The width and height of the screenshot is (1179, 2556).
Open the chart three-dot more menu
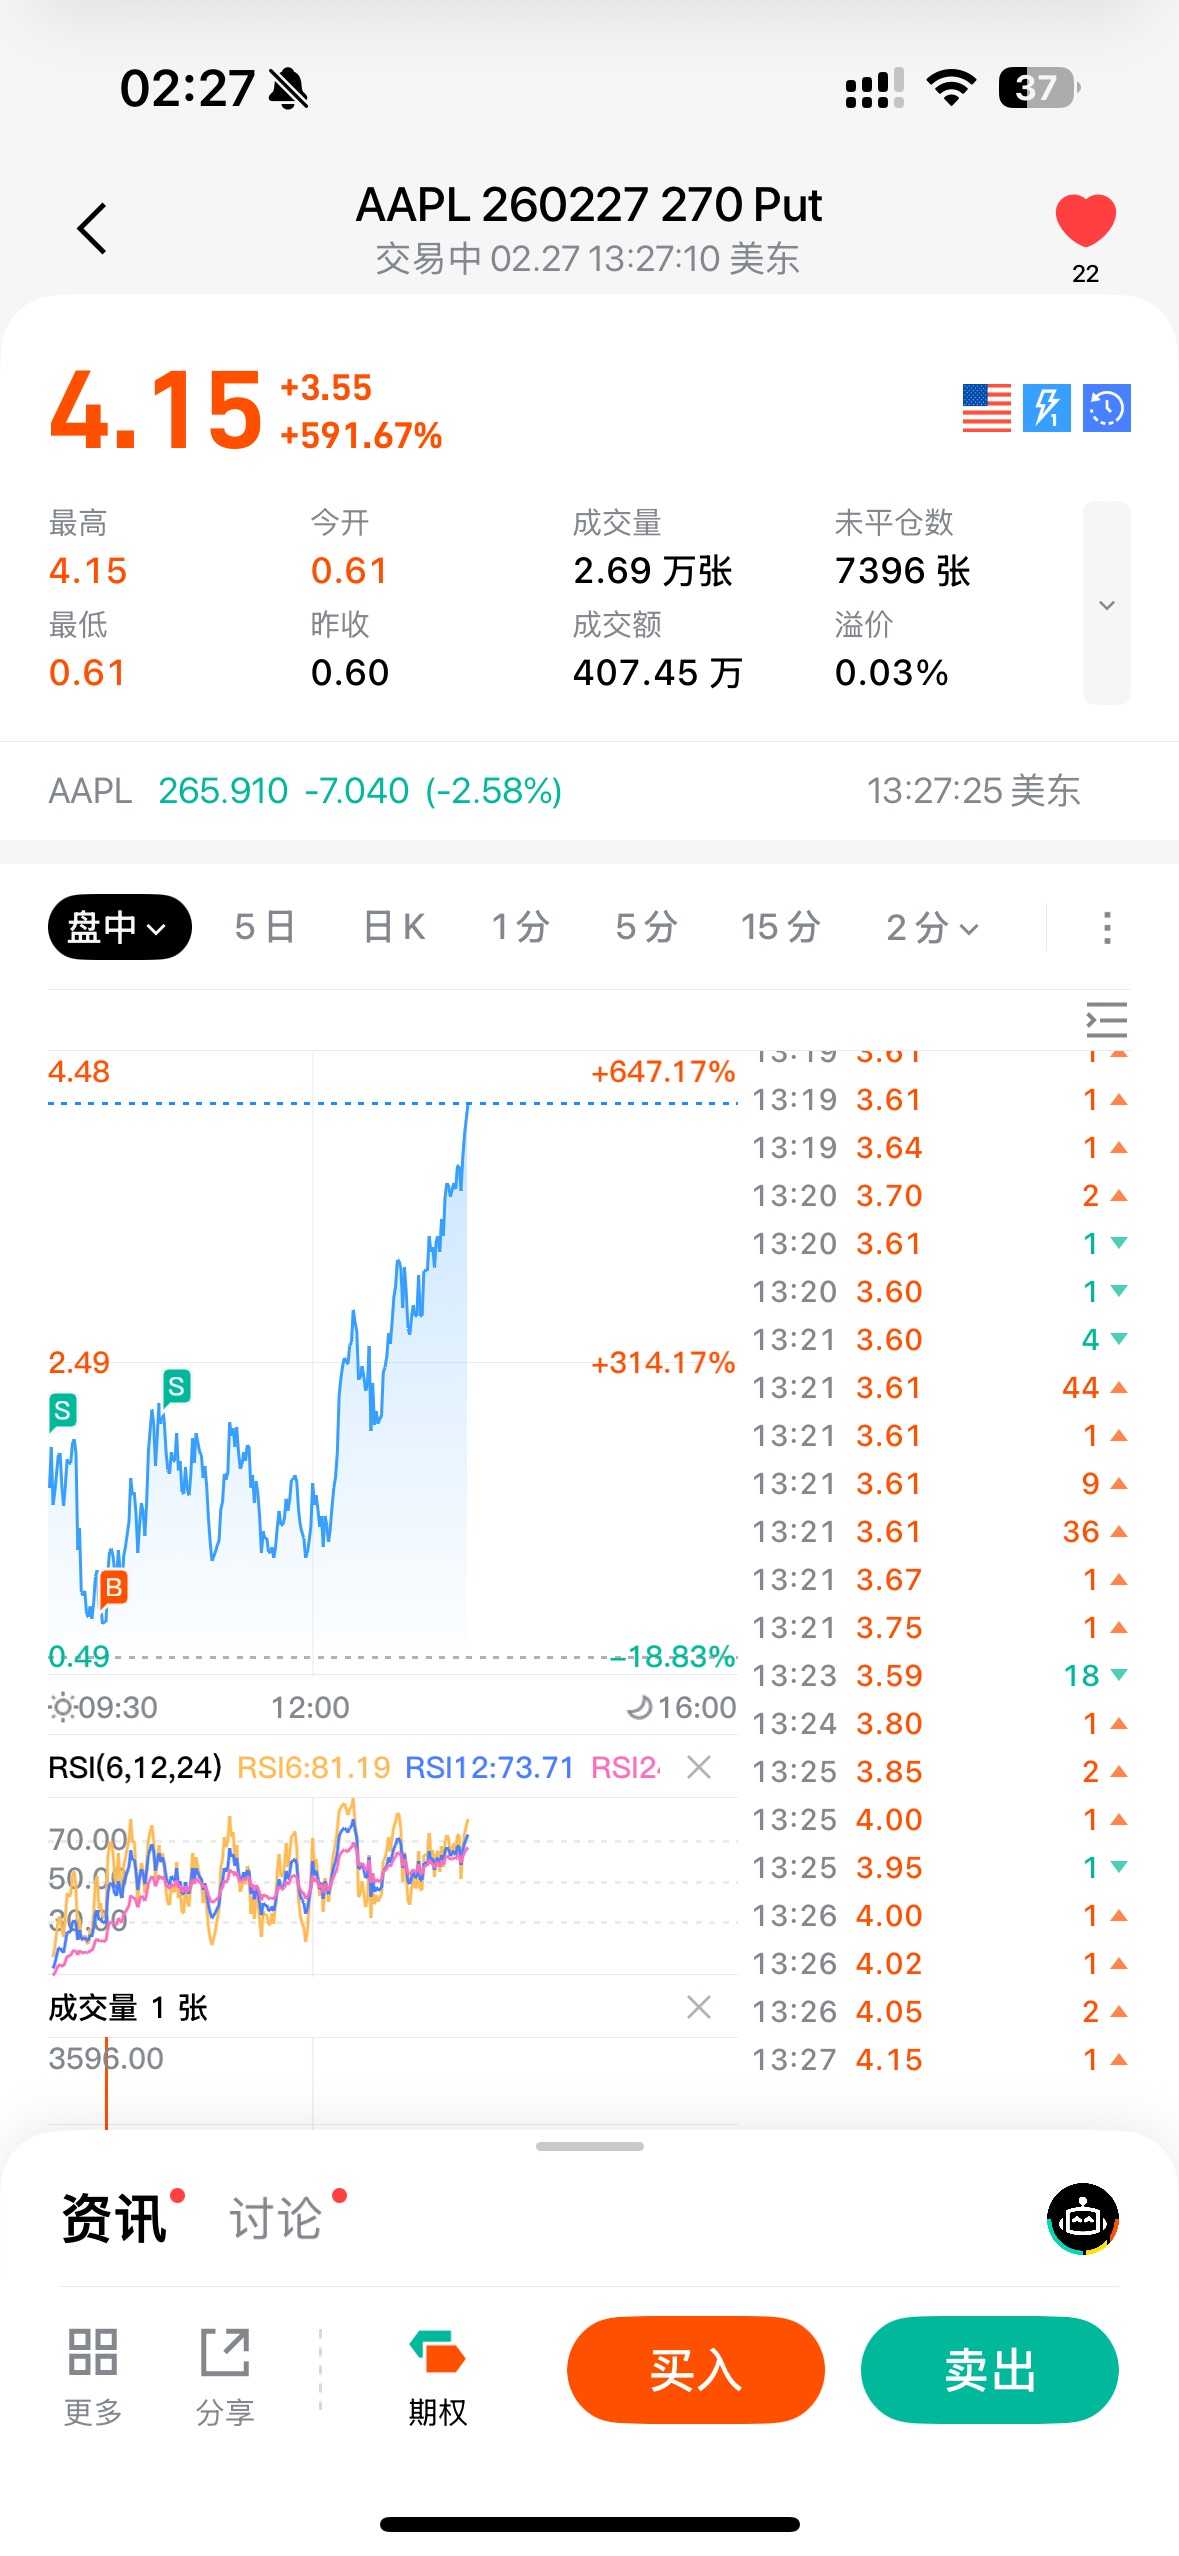click(1106, 928)
